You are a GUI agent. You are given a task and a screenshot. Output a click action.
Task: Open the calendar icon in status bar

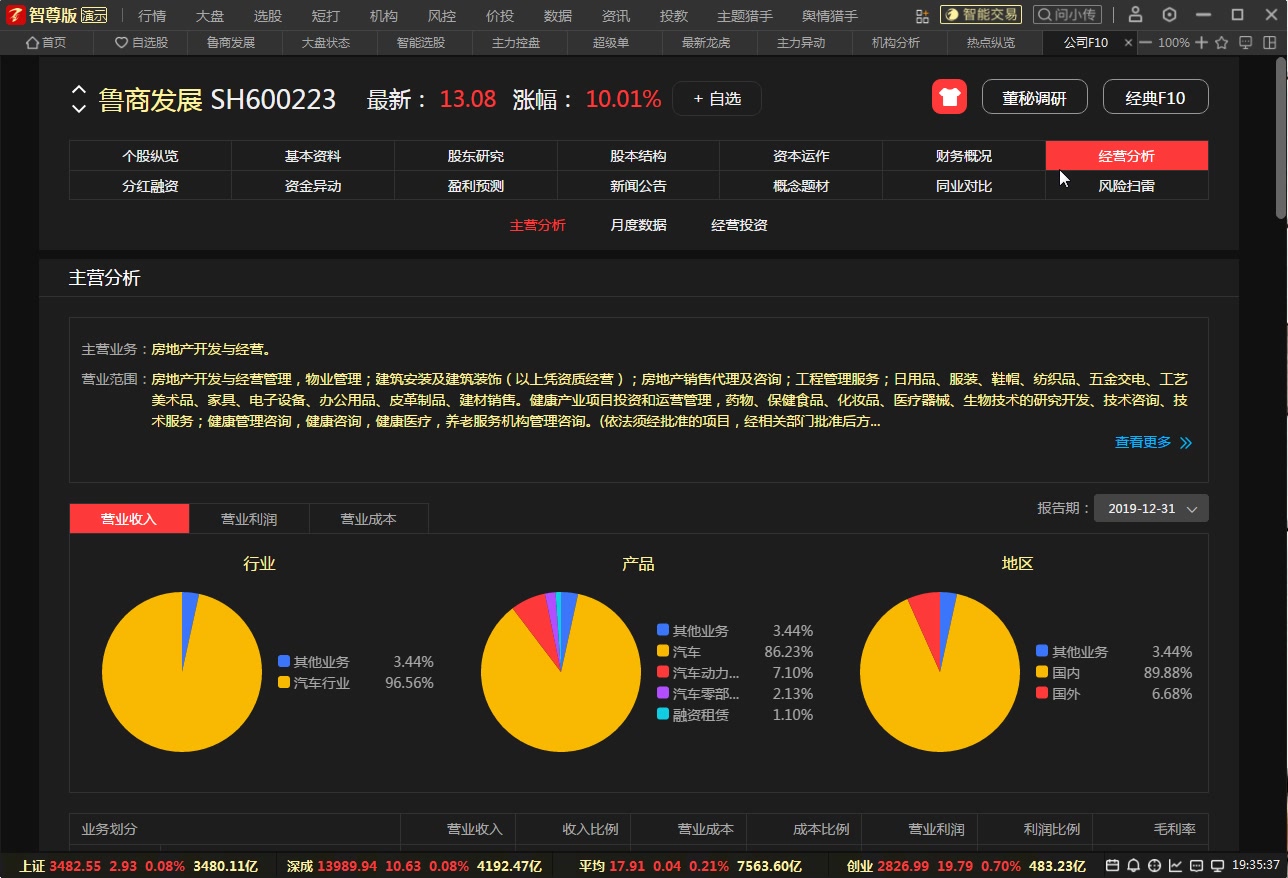[x=1113, y=866]
